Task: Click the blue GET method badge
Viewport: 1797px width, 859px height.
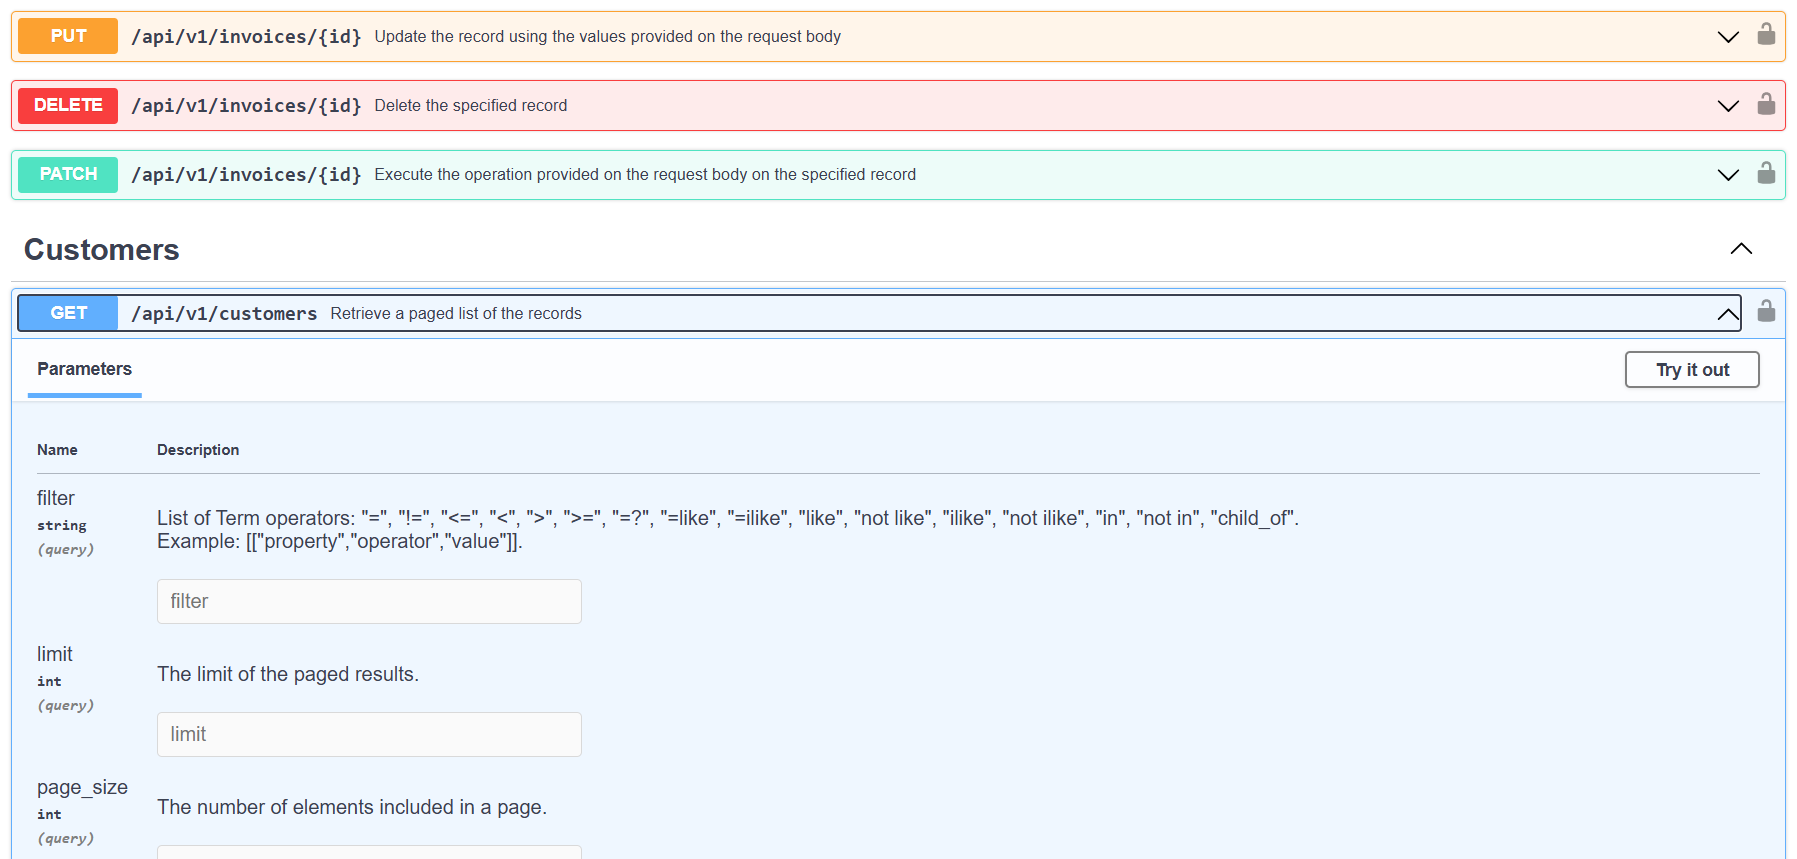Action: [x=68, y=313]
